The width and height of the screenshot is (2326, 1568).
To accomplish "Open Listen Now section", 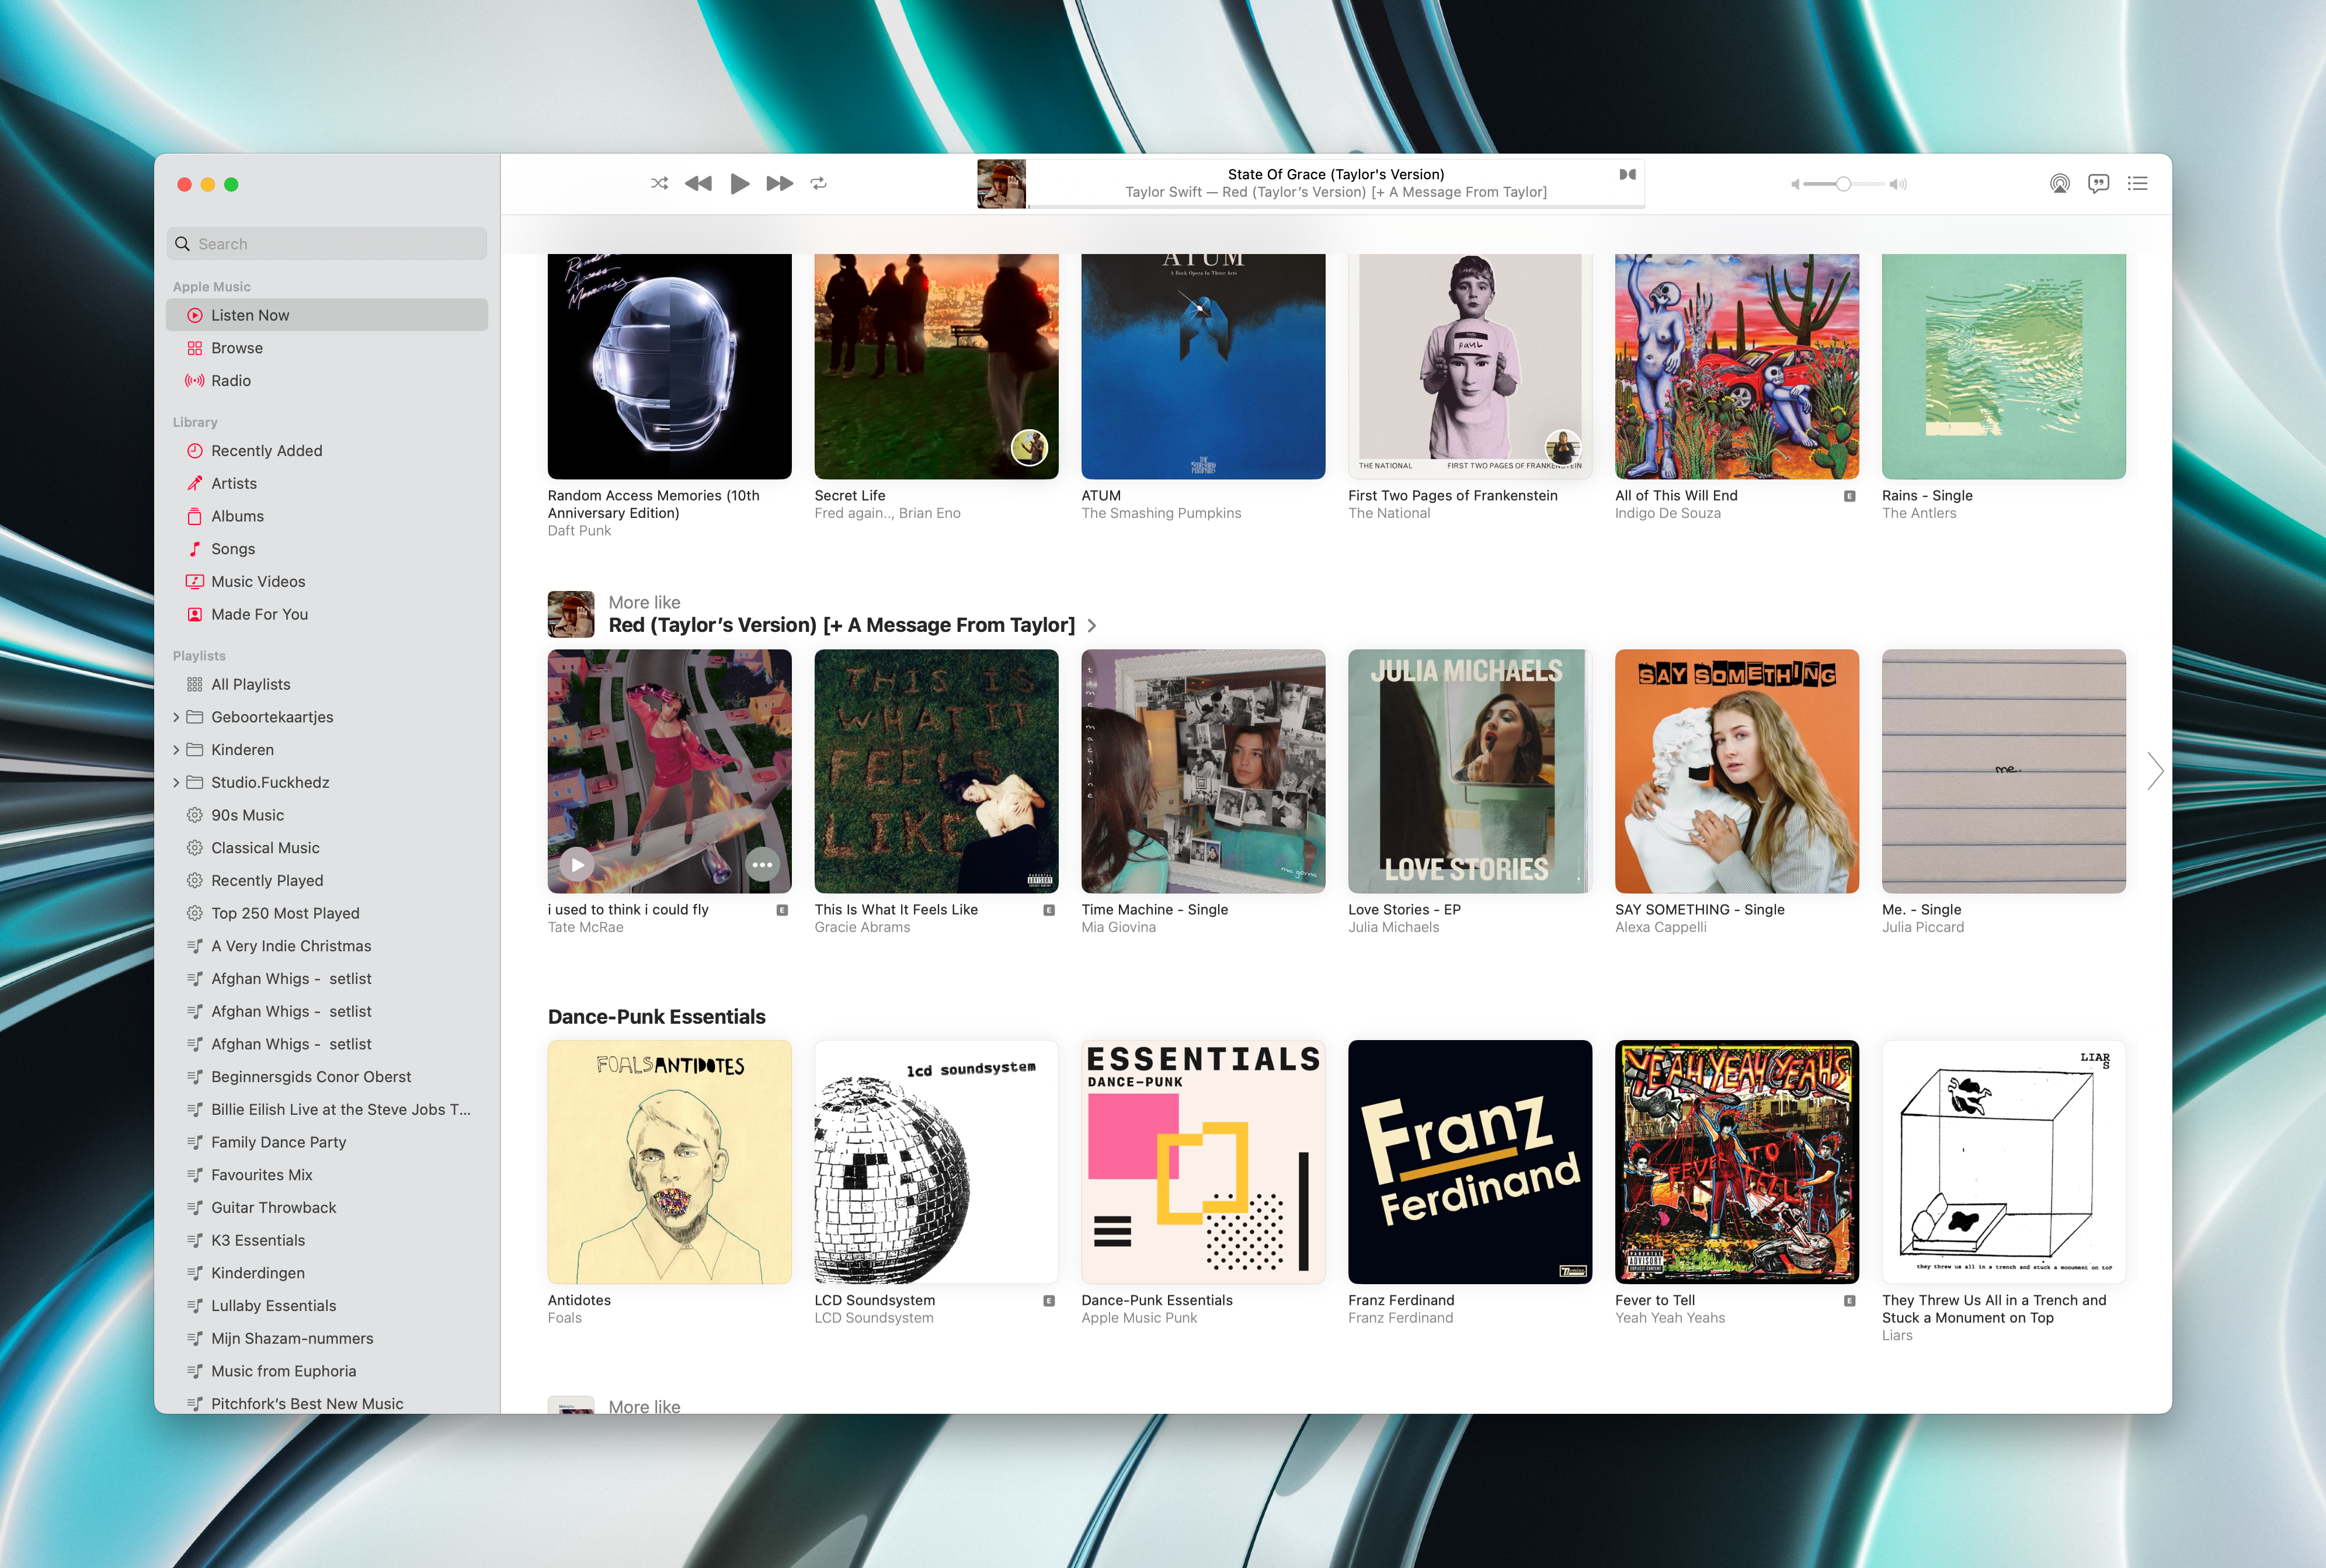I will [327, 315].
